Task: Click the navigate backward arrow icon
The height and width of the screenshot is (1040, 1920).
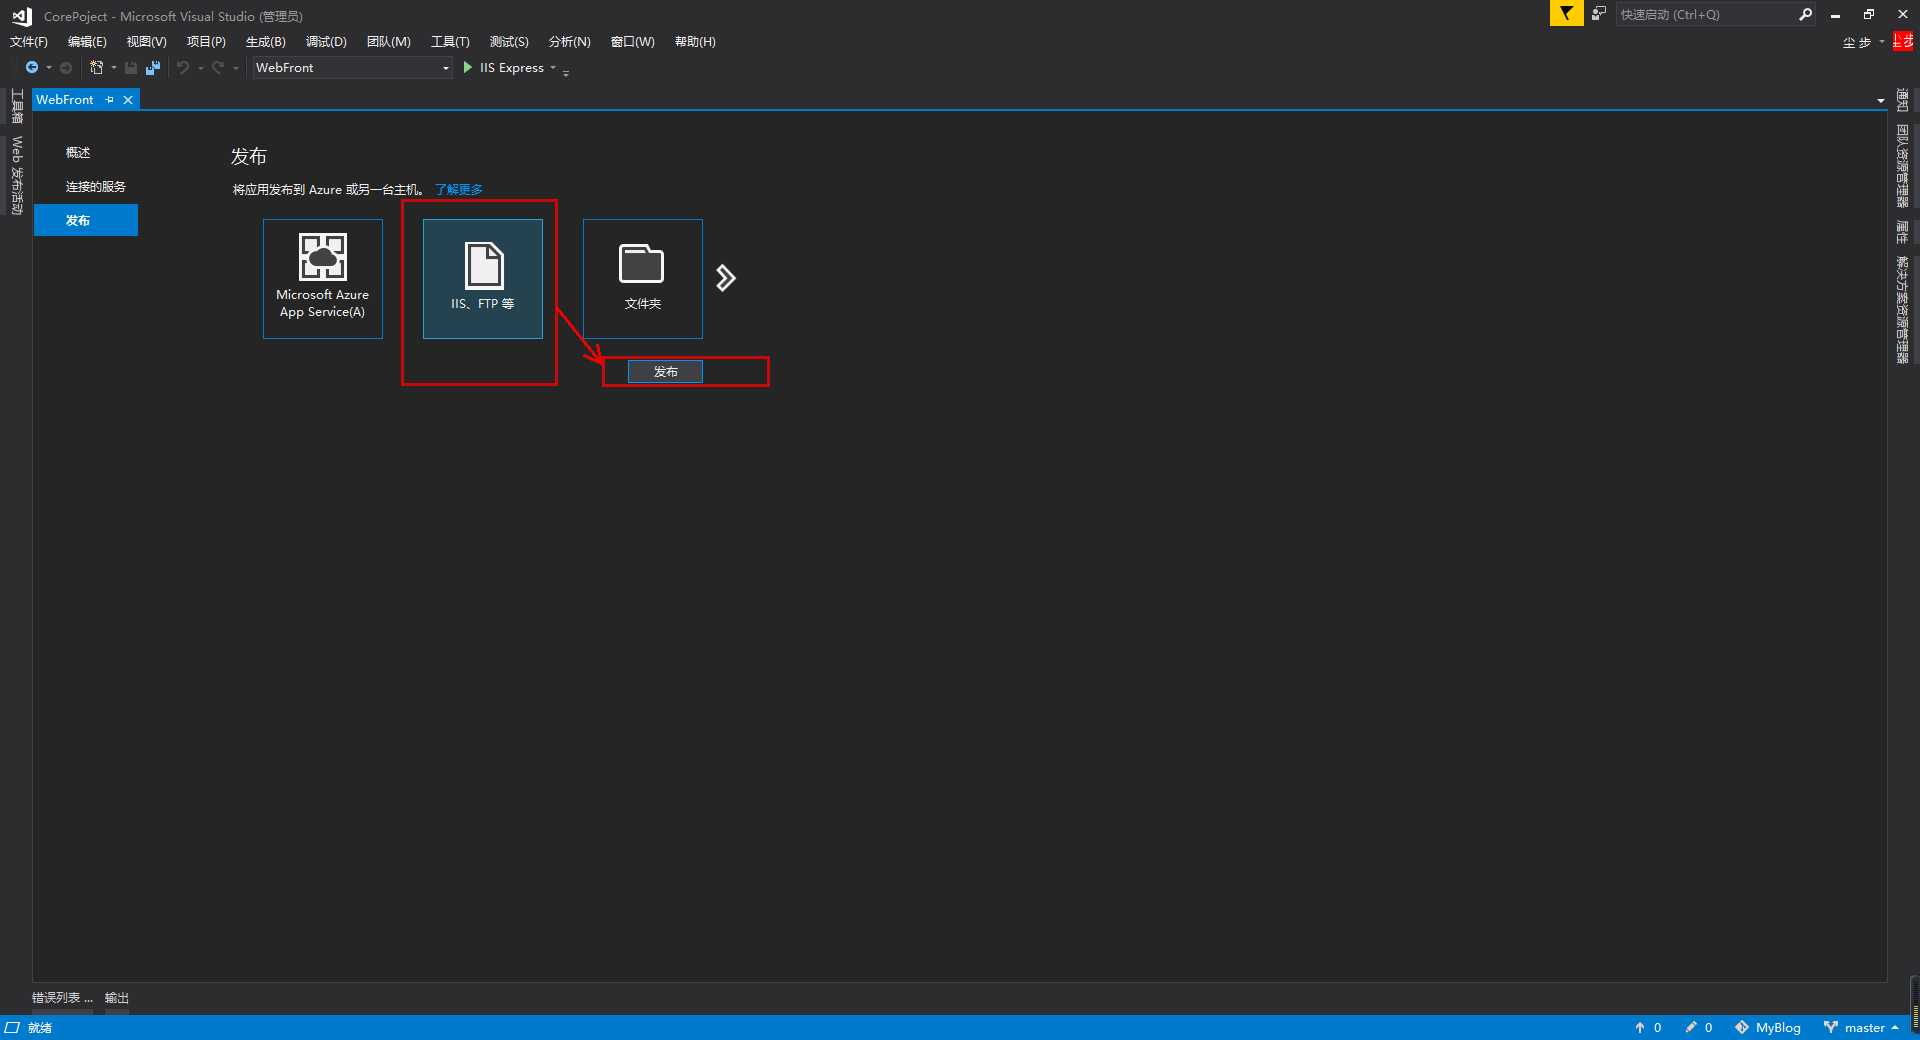Action: 32,68
